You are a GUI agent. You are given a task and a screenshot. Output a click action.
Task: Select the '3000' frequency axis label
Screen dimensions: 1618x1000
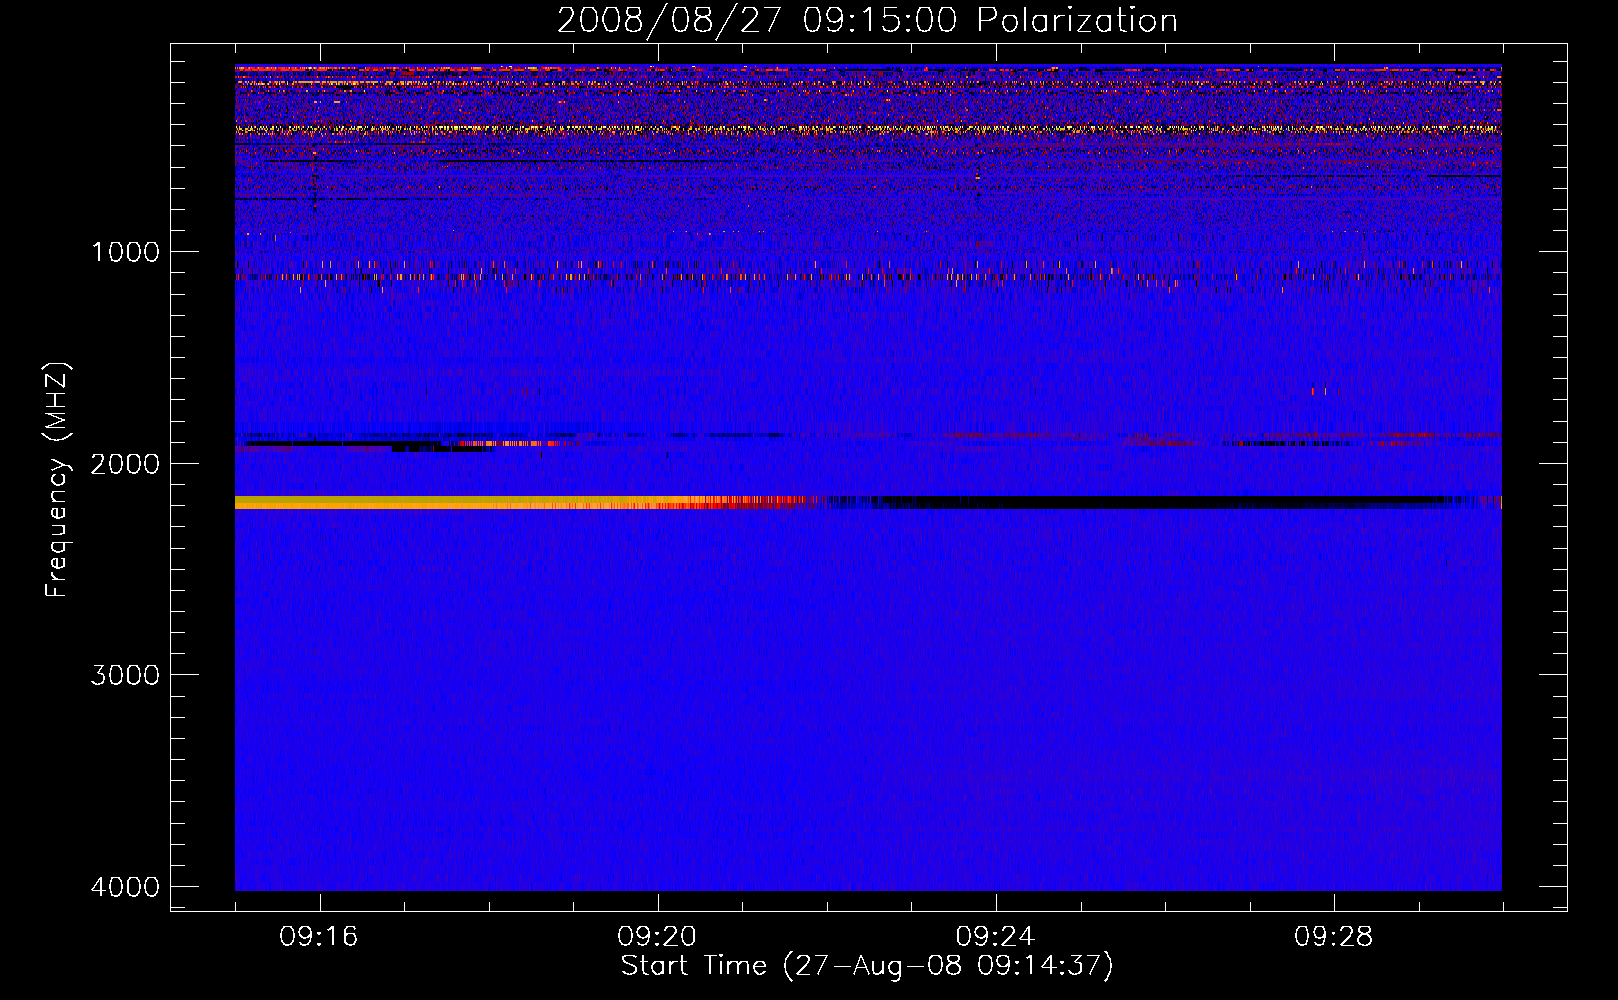click(x=126, y=675)
